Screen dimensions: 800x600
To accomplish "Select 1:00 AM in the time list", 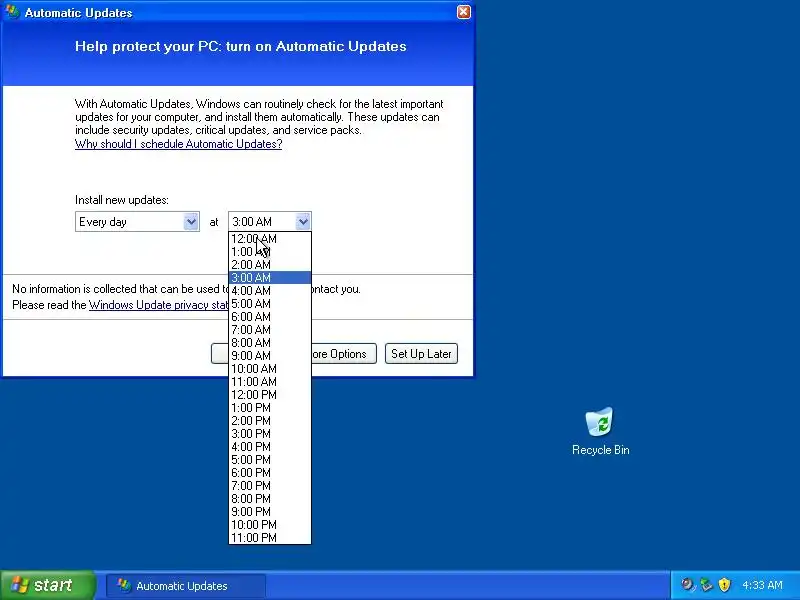I will tap(269, 252).
